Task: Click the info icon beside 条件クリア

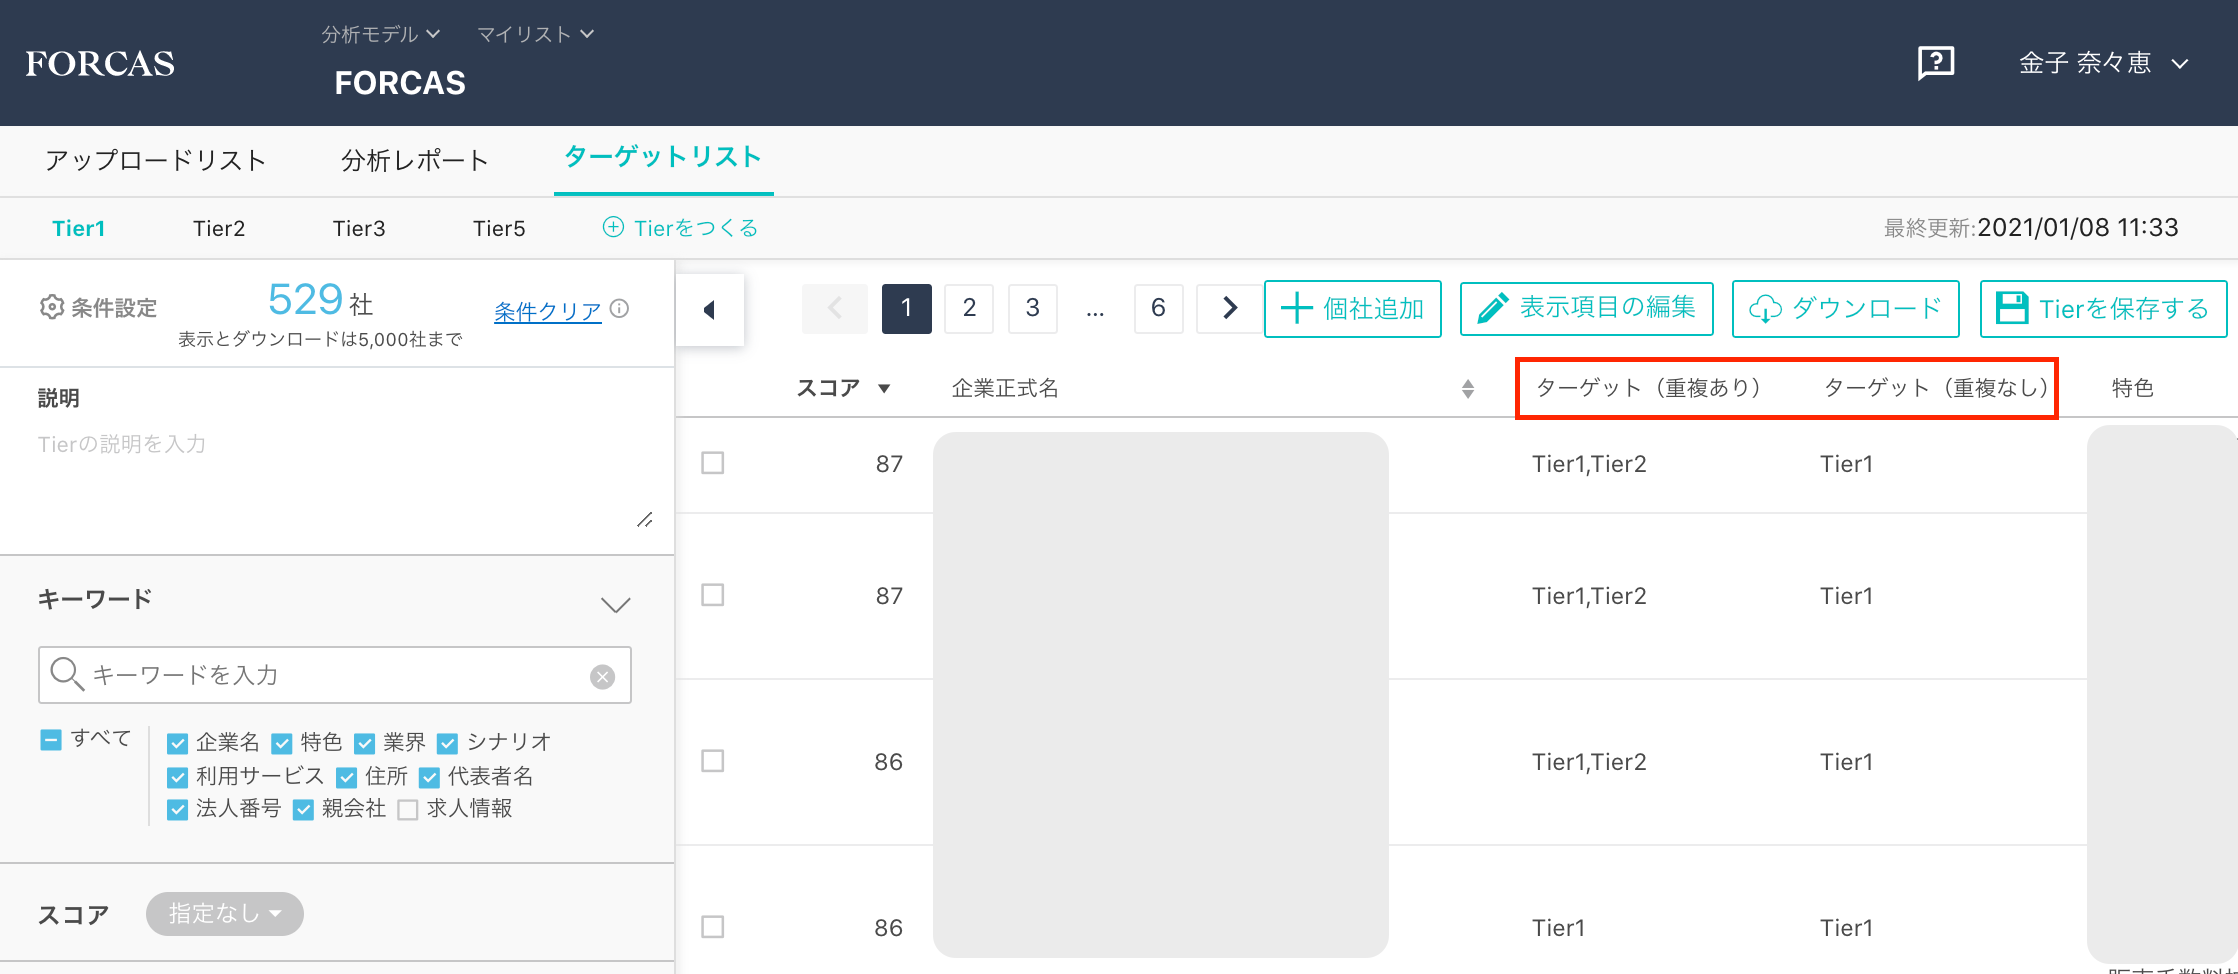Action: pos(620,308)
